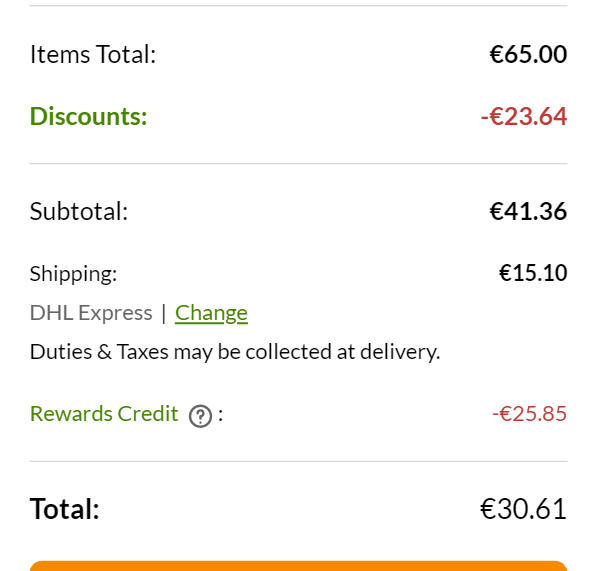Click the divider line above Subtotal

(298, 164)
